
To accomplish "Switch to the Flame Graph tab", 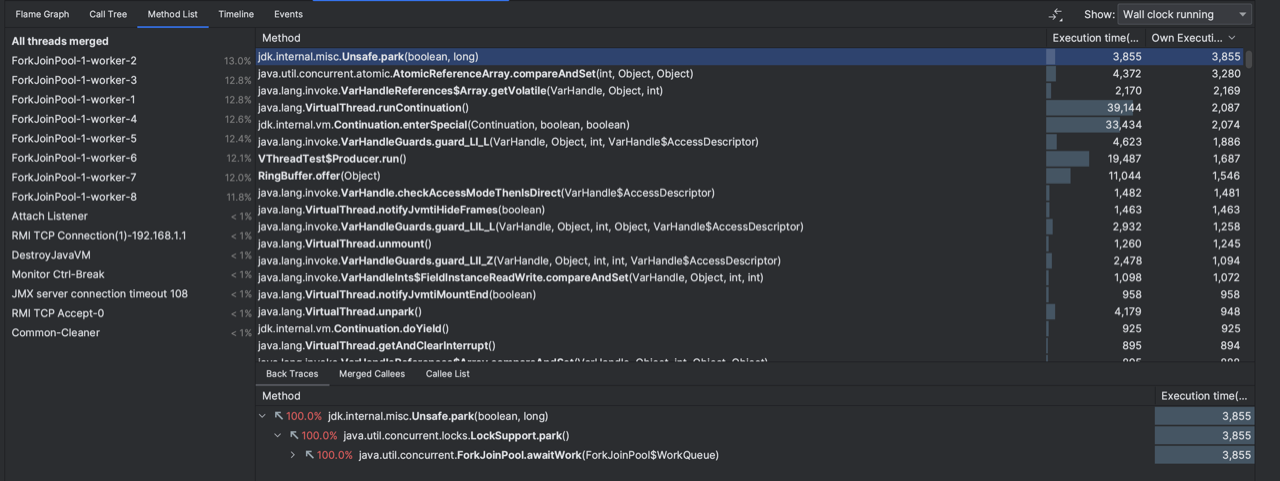I will (42, 14).
